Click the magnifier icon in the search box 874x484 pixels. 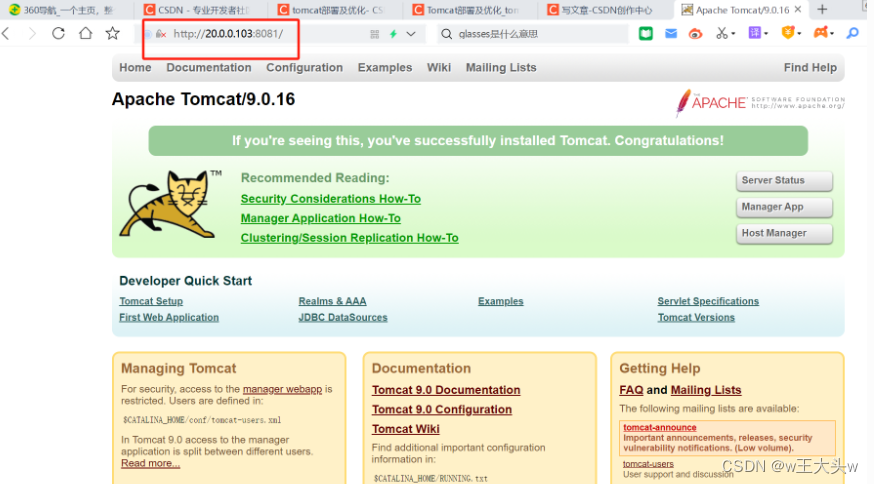click(446, 34)
